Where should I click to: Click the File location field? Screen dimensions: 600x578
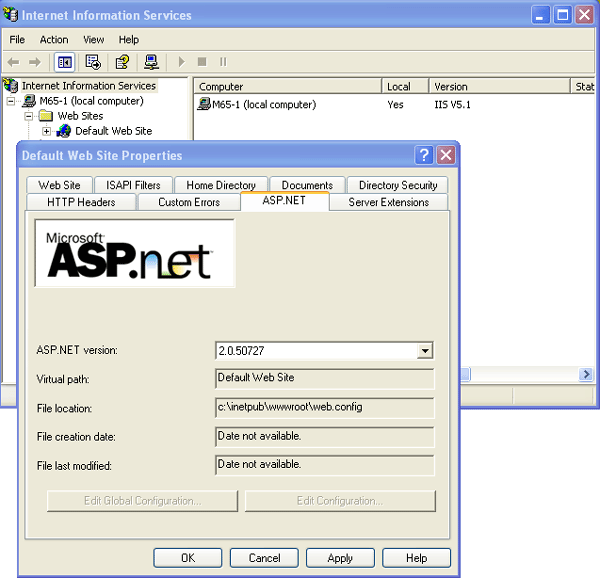[x=325, y=408]
